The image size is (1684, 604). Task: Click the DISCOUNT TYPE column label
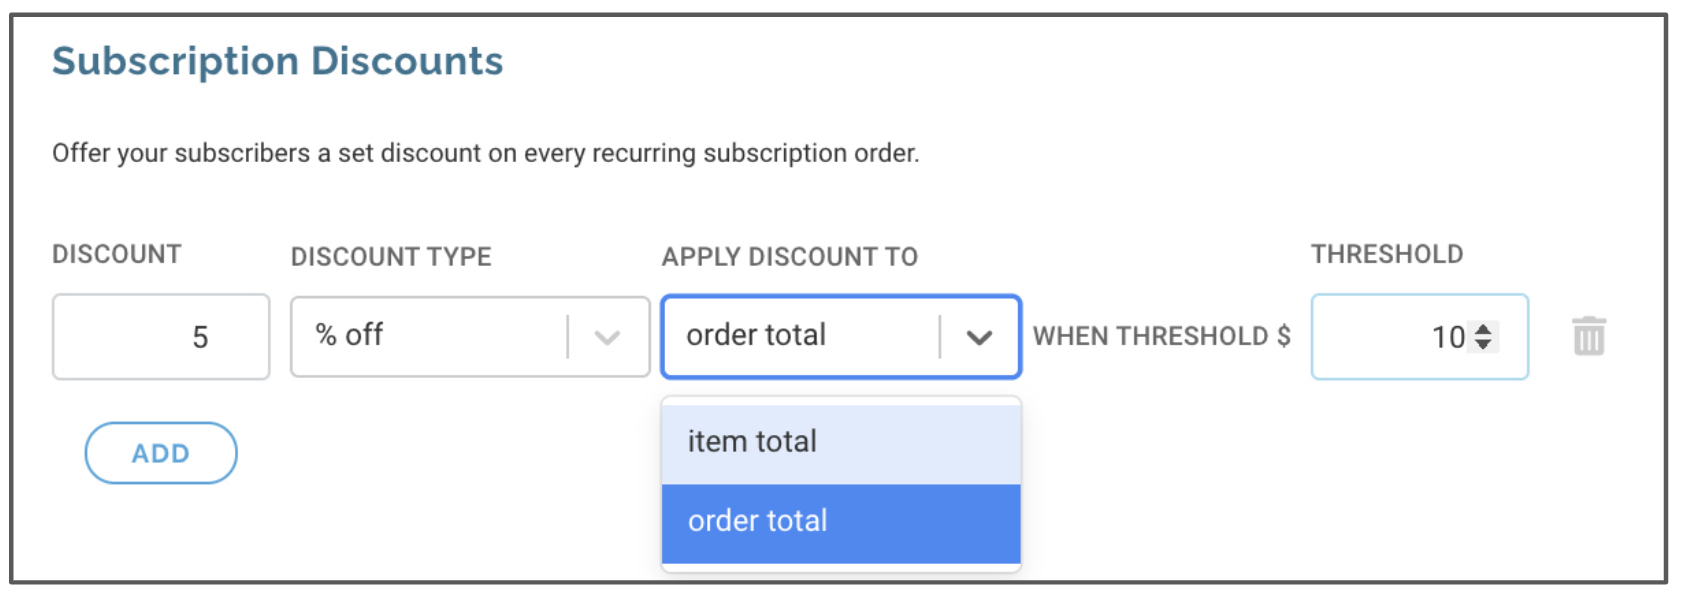391,257
